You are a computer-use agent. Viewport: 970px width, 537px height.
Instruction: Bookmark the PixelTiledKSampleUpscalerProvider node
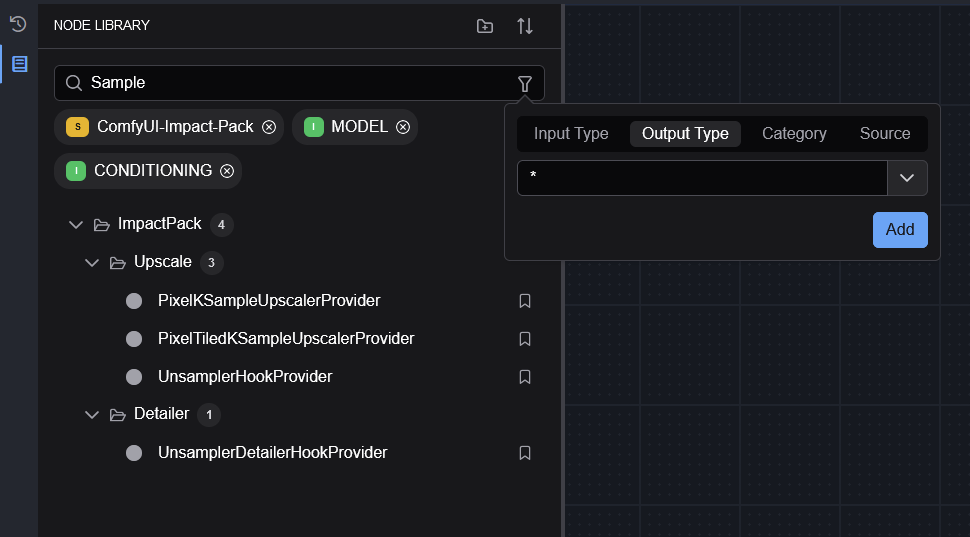(x=525, y=339)
